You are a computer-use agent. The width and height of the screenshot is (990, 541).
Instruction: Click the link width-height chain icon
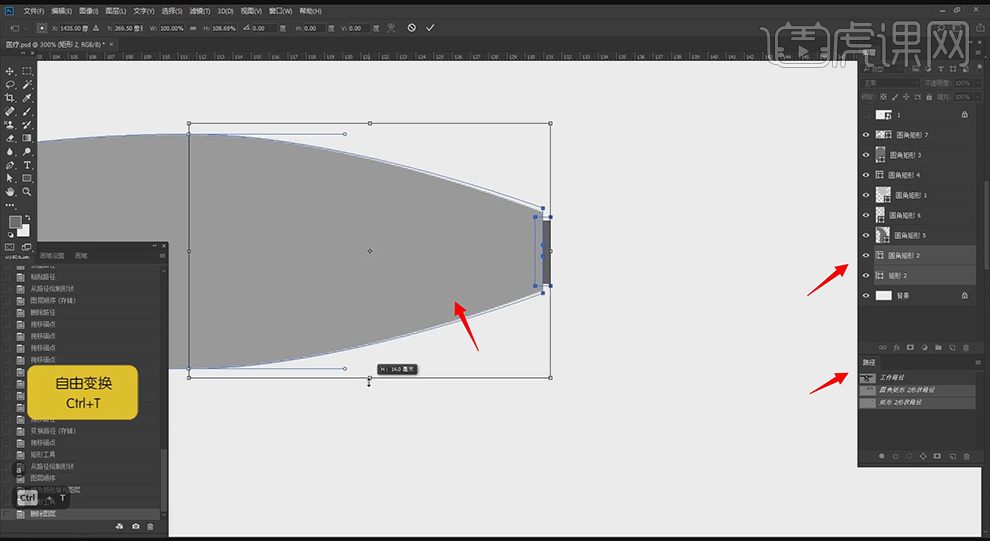(193, 28)
